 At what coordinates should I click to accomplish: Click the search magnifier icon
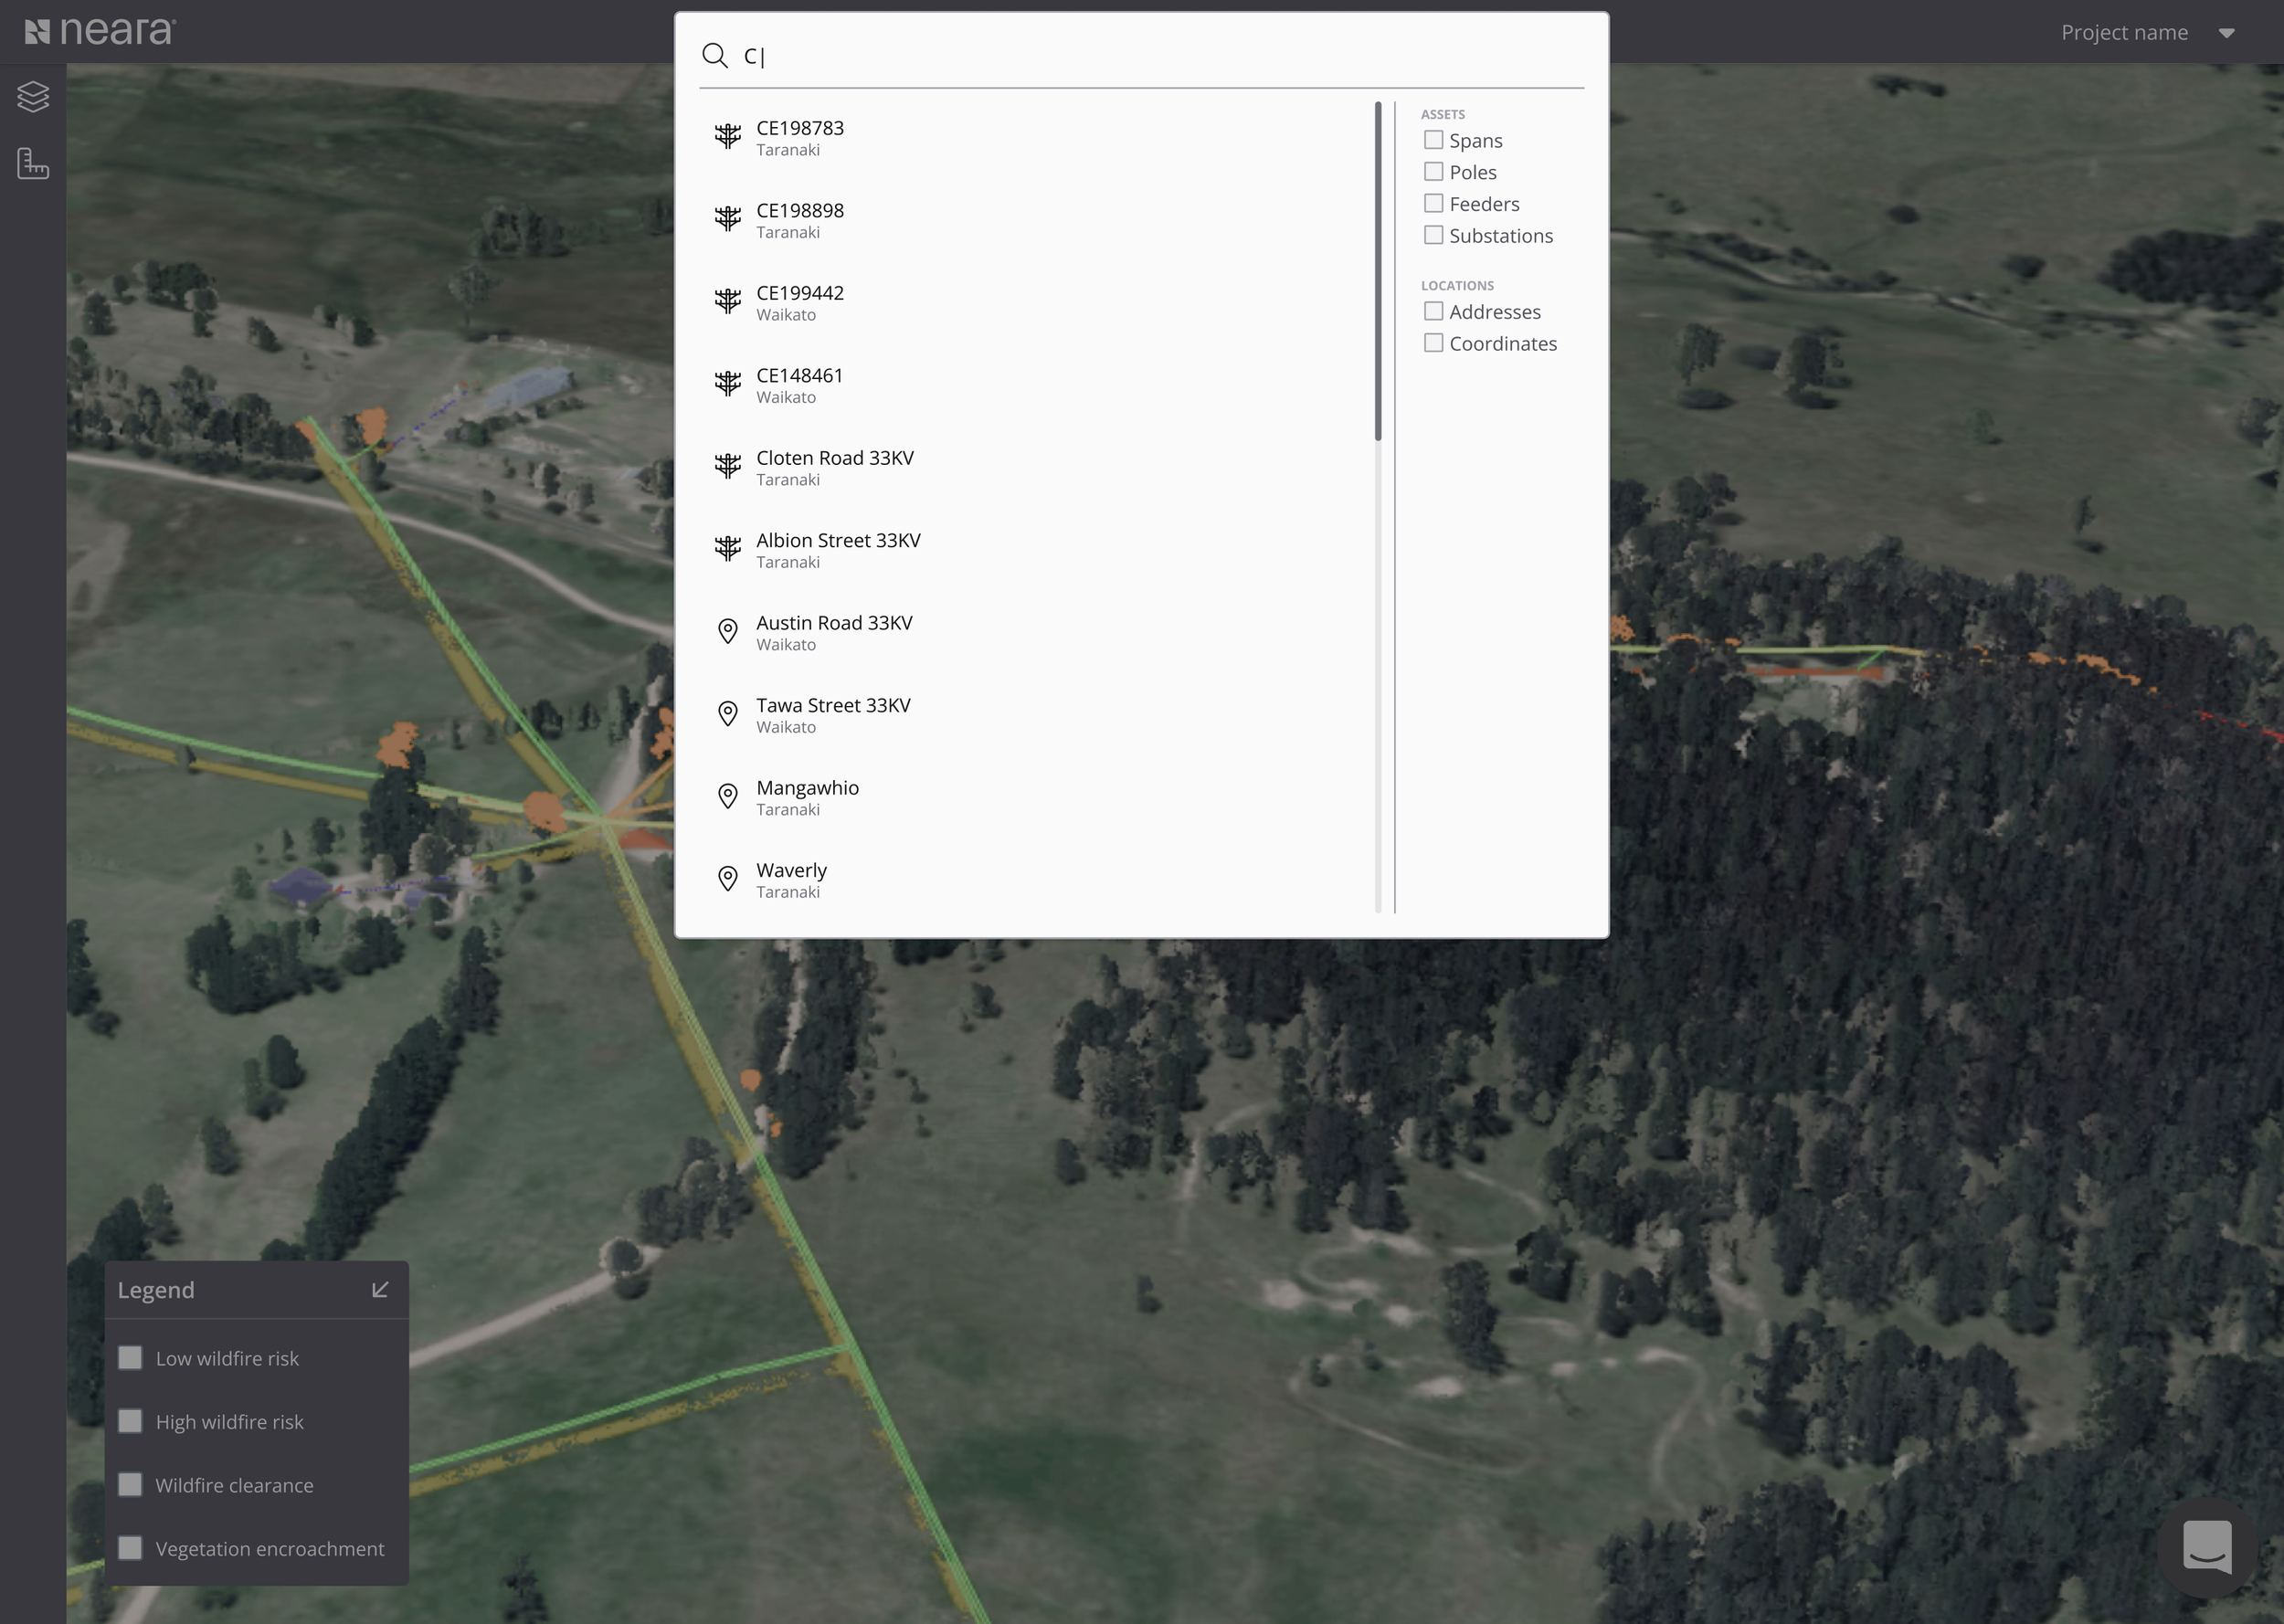pos(714,56)
